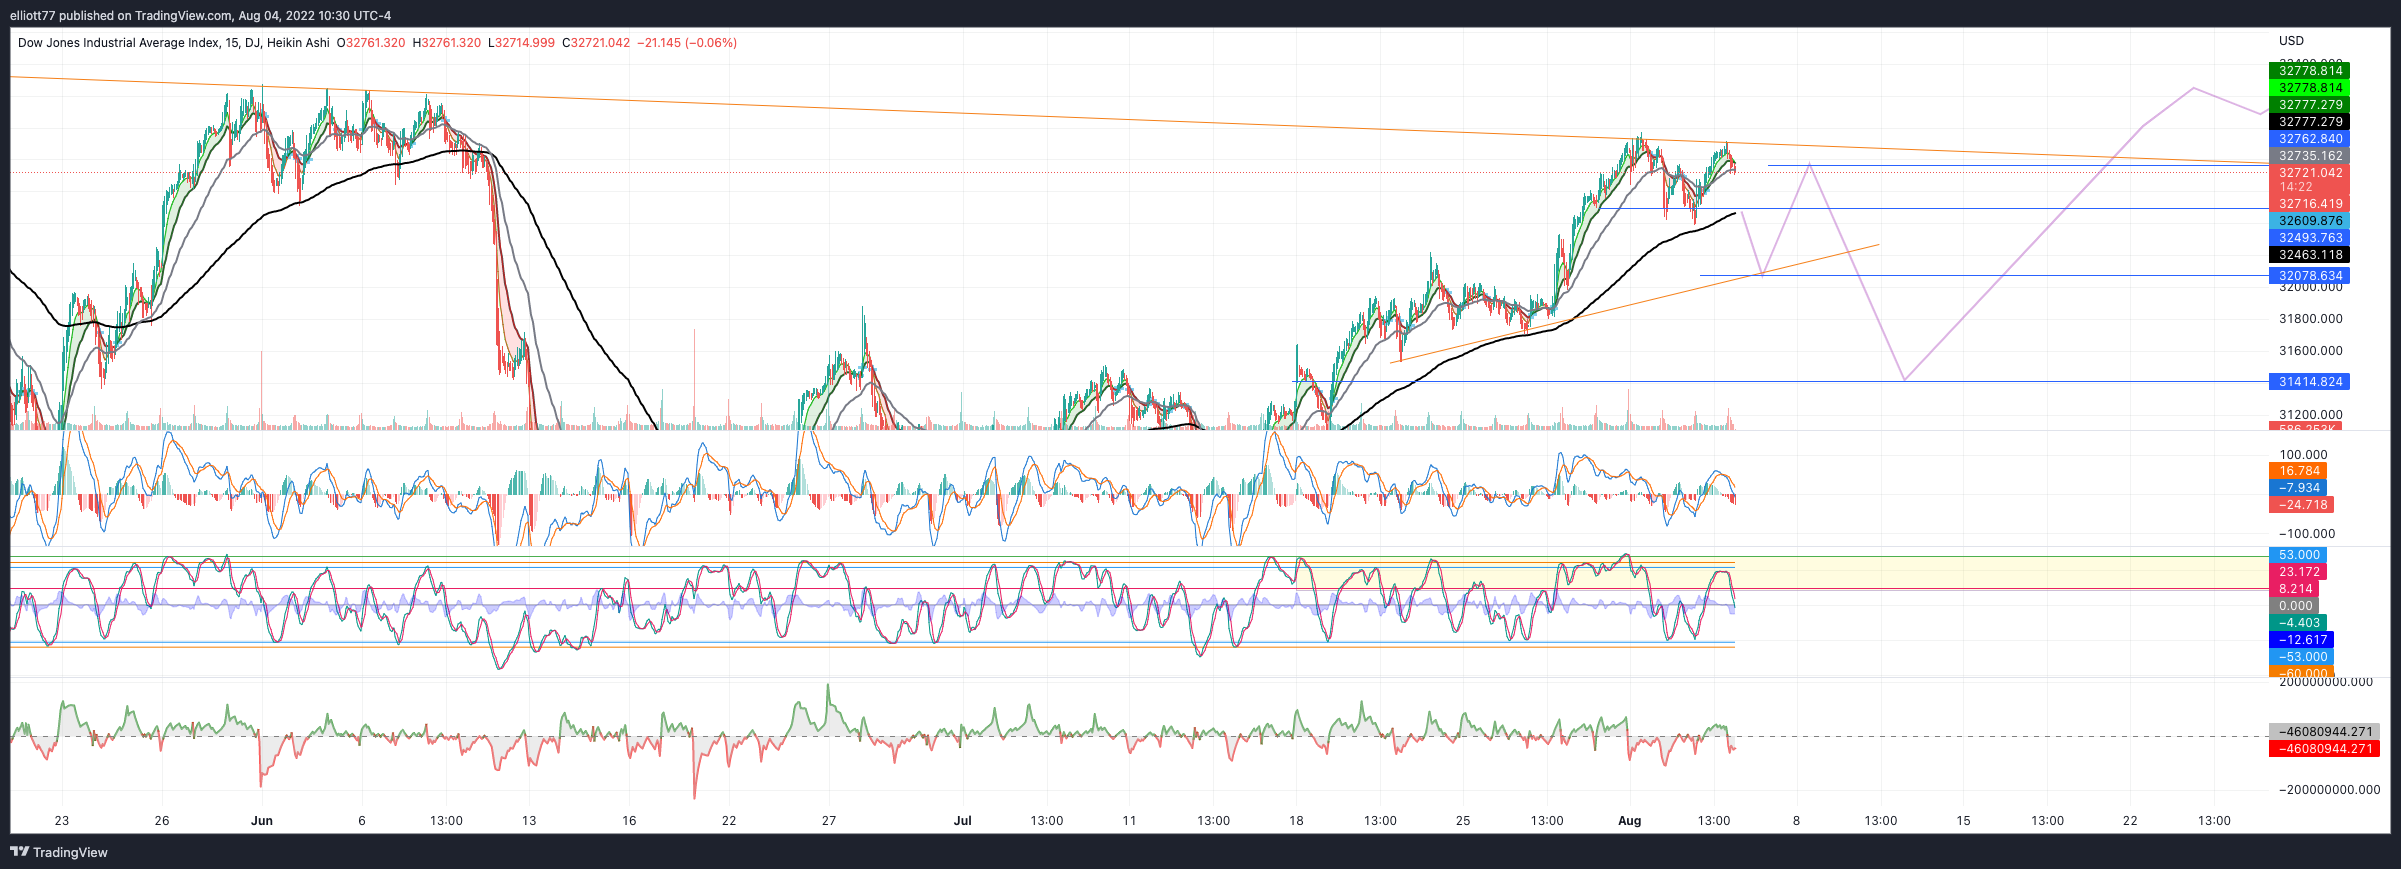Click the 31600.000 price axis tick
This screenshot has height=869, width=2401.
click(2310, 351)
